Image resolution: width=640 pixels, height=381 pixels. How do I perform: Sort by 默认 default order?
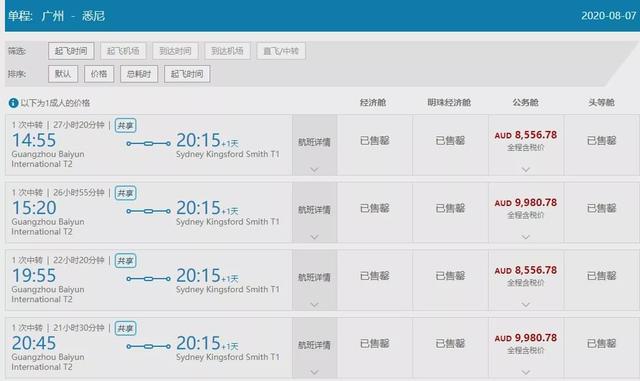(63, 74)
